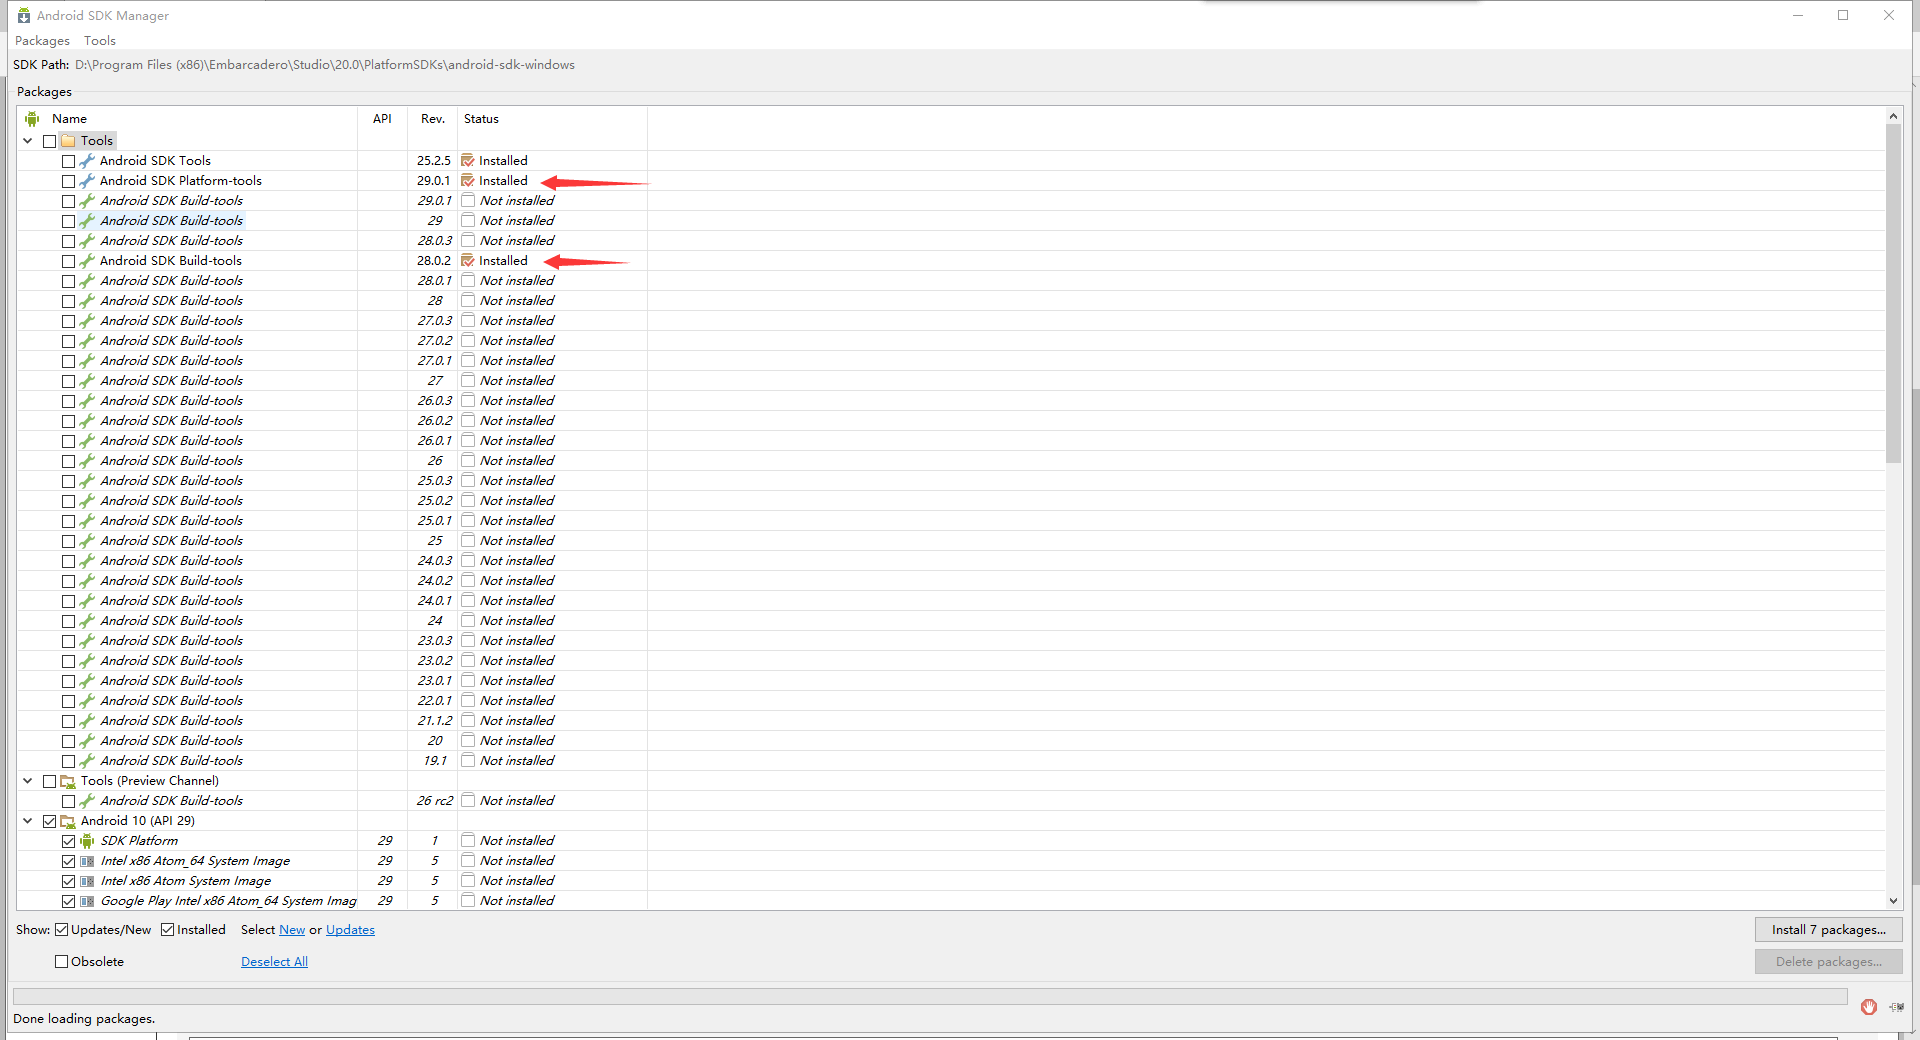Open the log window icon at bottom right
The width and height of the screenshot is (1920, 1040).
[x=1896, y=1007]
